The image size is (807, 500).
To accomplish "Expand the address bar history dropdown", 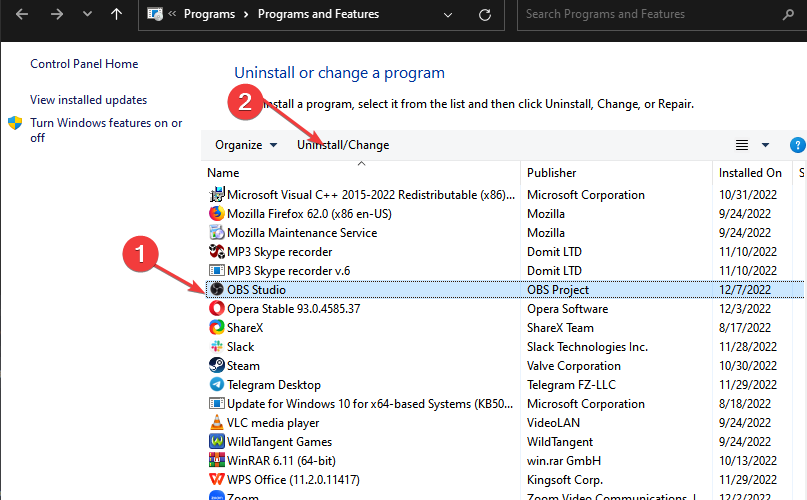I will pos(448,15).
